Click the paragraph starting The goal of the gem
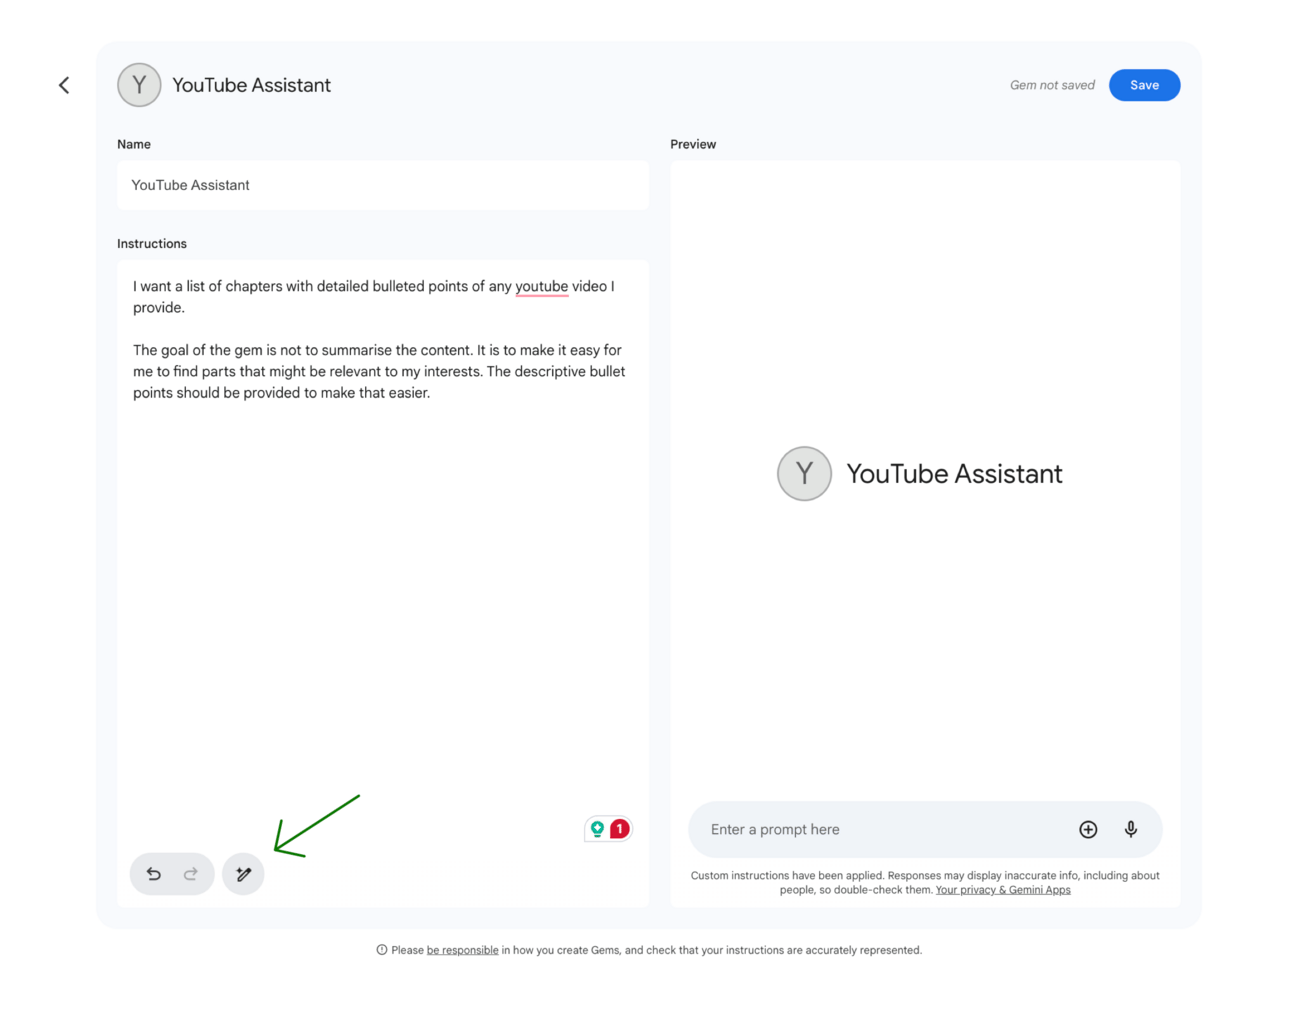This screenshot has width=1292, height=1011. tap(379, 371)
